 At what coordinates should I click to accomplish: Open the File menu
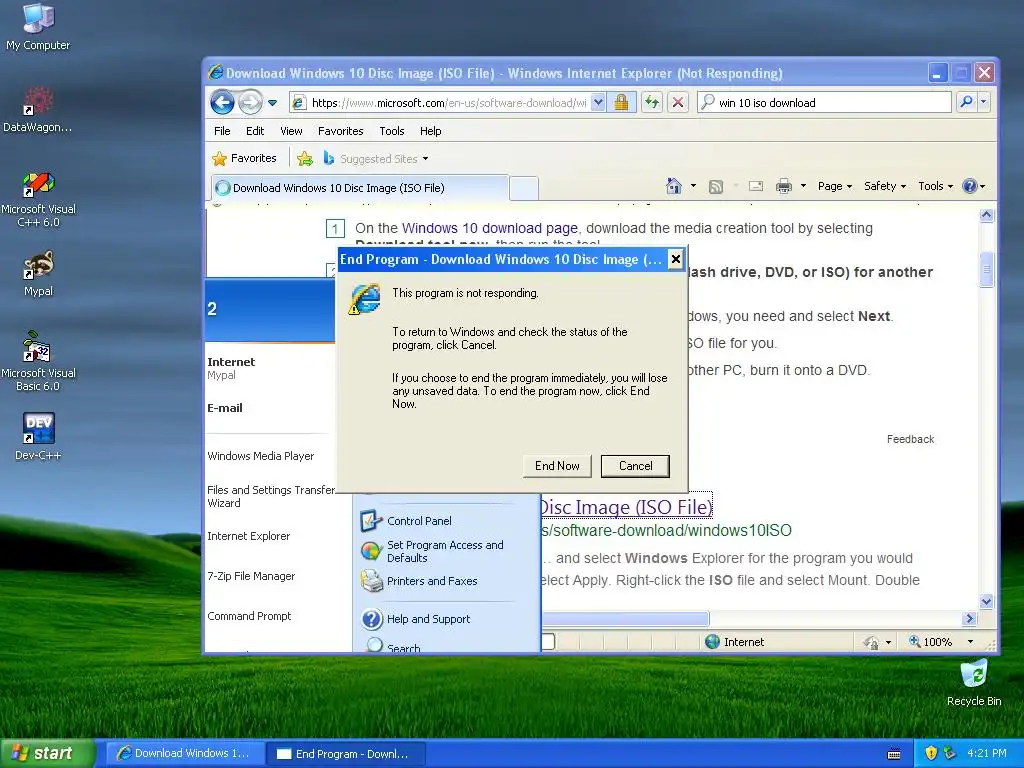point(222,131)
